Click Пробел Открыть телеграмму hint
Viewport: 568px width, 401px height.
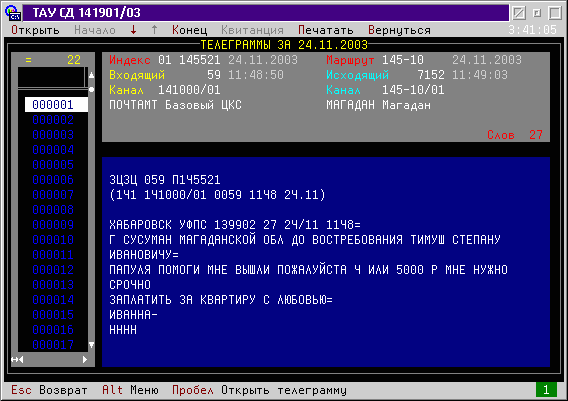259,390
